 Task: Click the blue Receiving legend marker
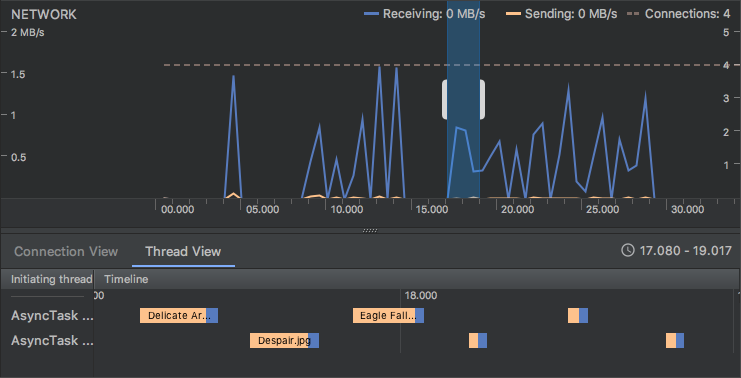coord(371,14)
